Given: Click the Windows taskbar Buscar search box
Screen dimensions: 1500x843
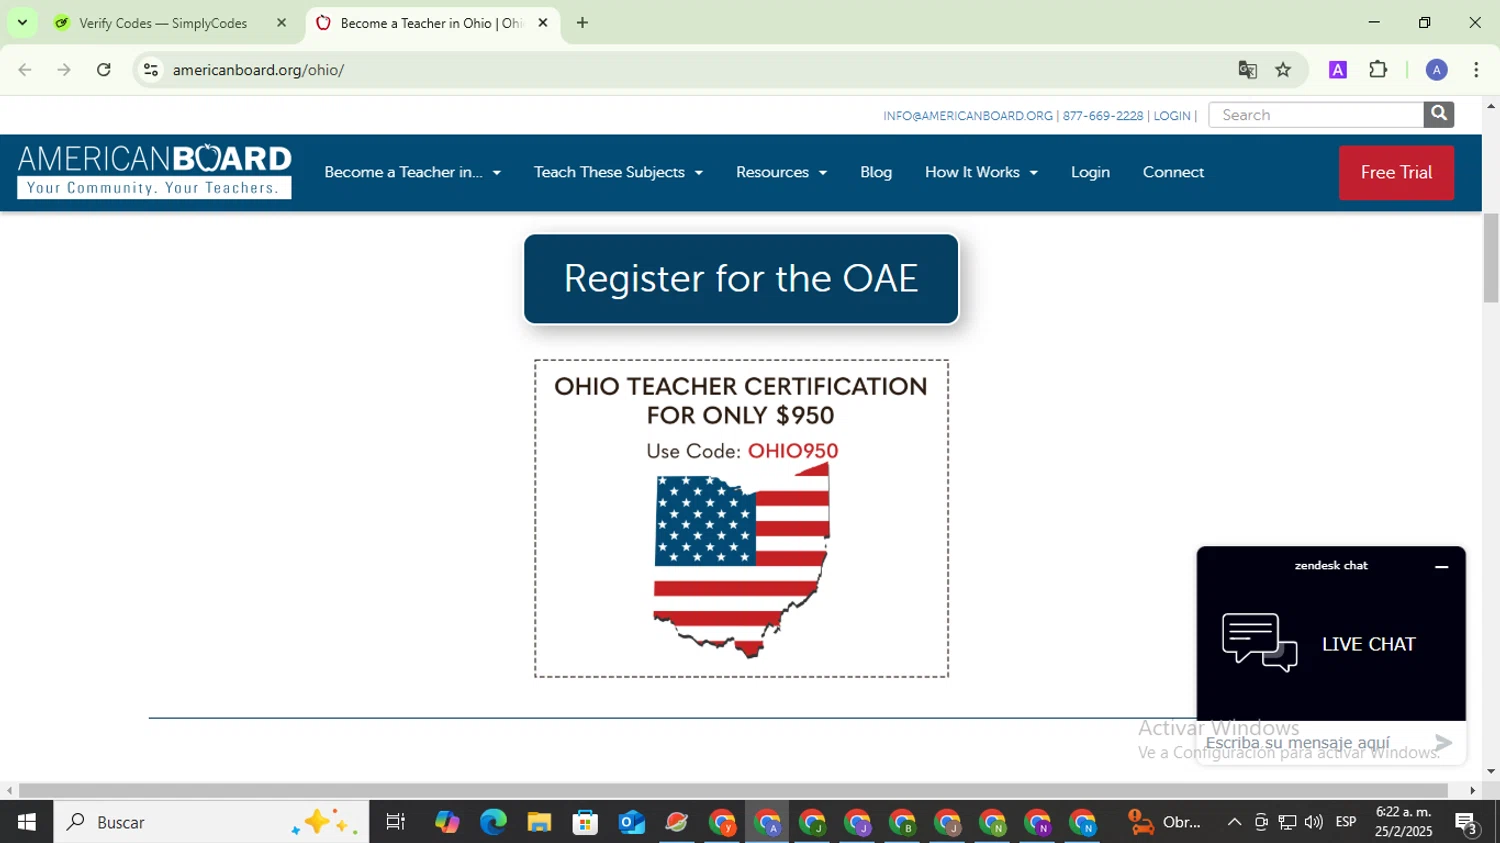Looking at the screenshot, I should tap(211, 822).
